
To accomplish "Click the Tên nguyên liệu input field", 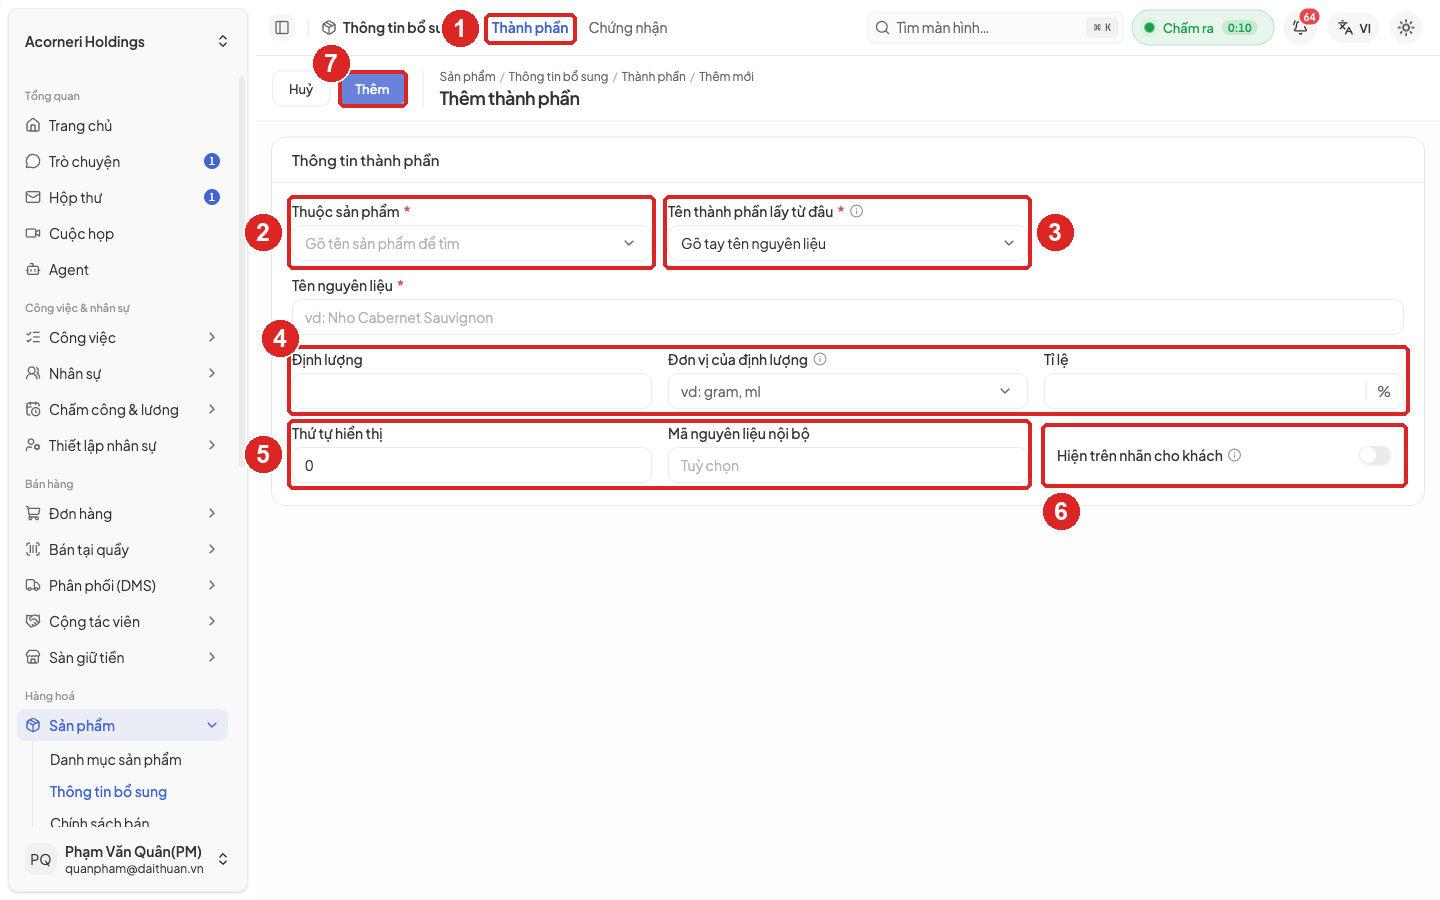I will (x=848, y=318).
